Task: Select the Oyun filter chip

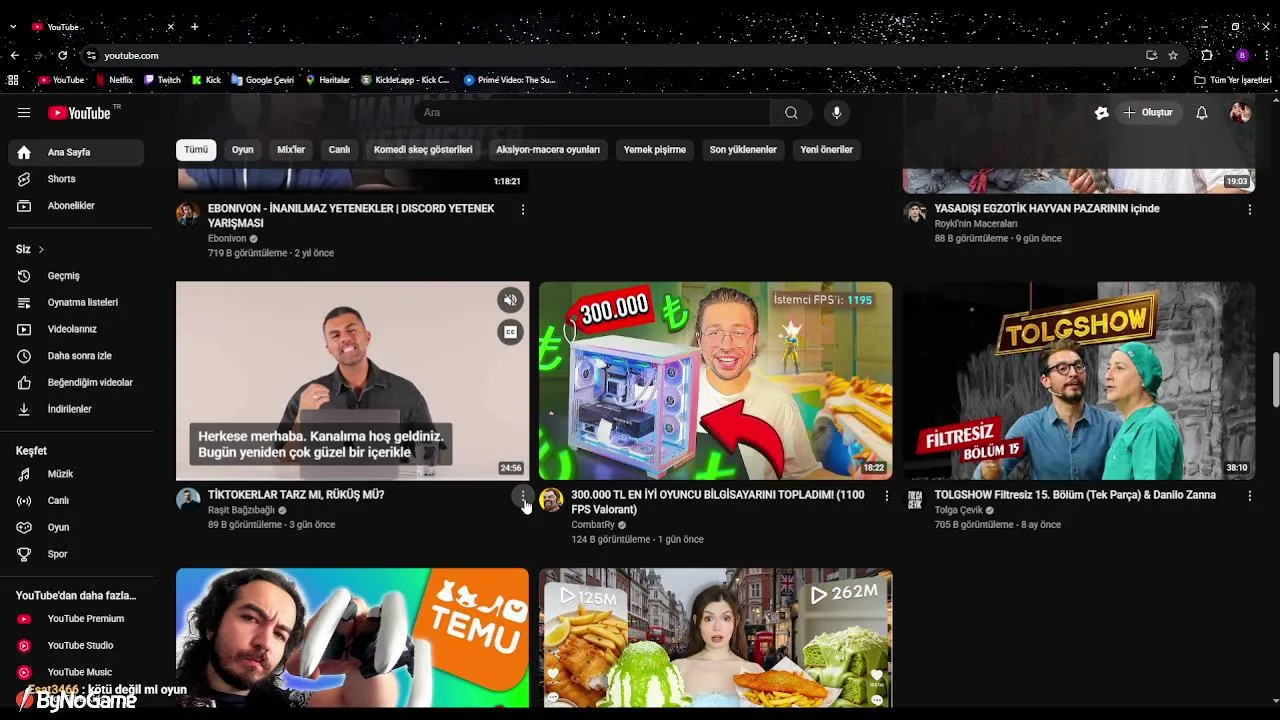Action: [243, 150]
